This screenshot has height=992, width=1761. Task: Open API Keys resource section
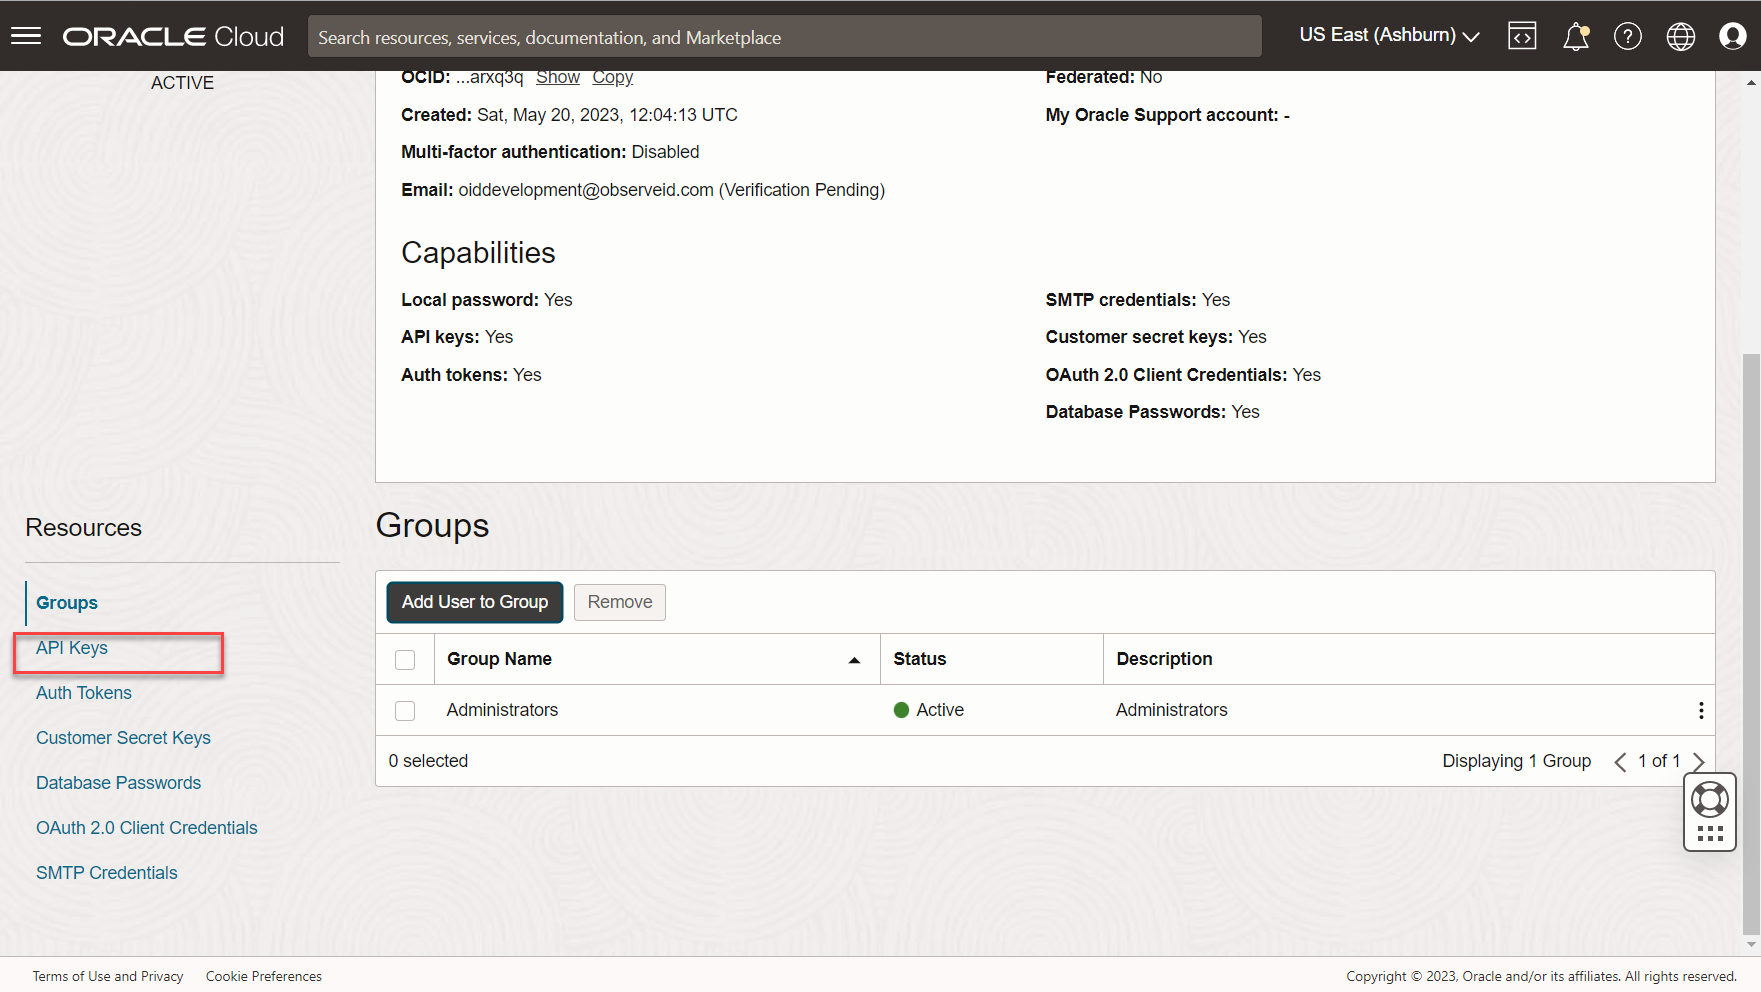pyautogui.click(x=72, y=648)
